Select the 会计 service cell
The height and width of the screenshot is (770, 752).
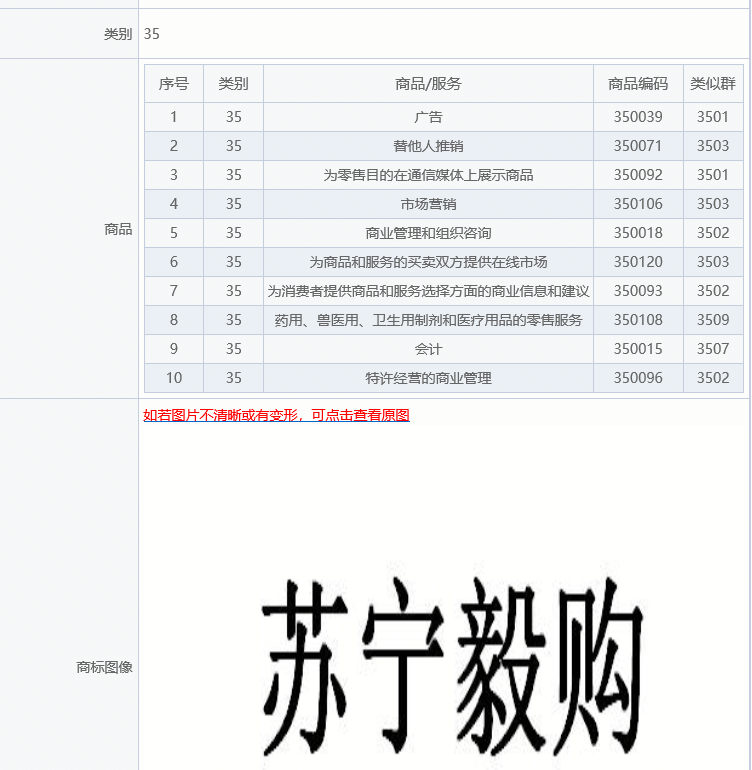coord(428,349)
